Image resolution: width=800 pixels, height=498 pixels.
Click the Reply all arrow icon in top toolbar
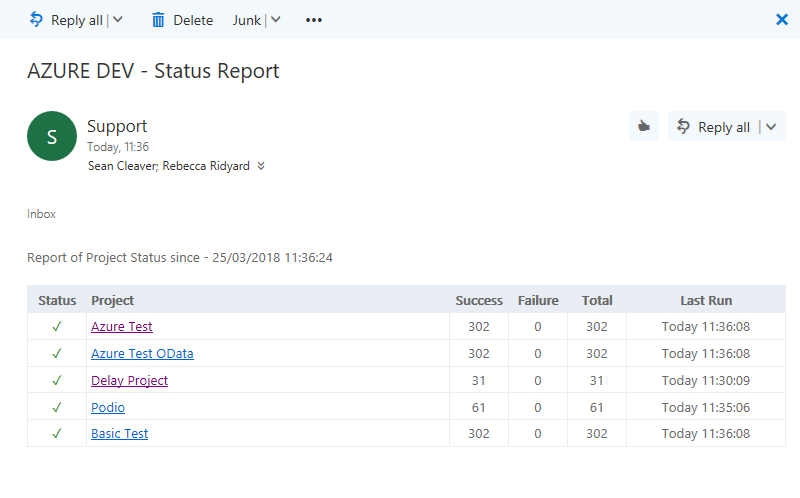coord(36,19)
